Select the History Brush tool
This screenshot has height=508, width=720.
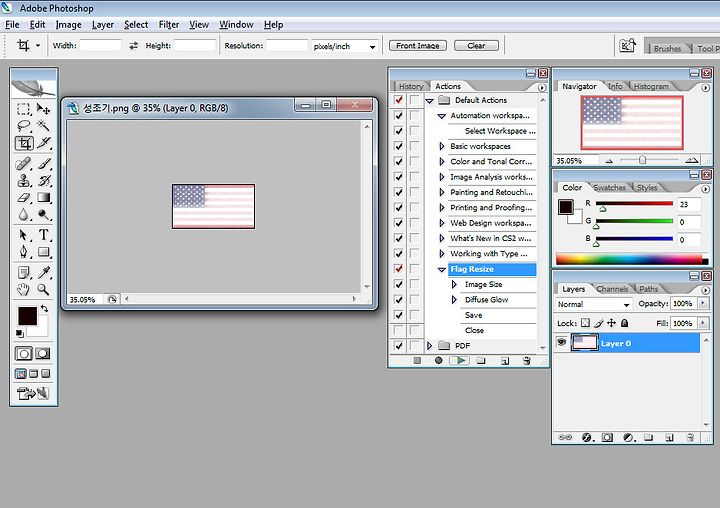point(44,181)
